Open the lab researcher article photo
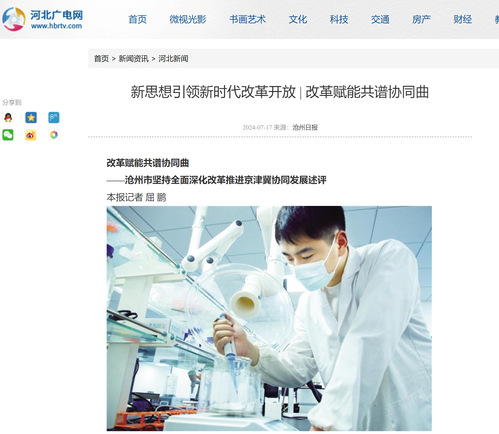 click(x=269, y=318)
